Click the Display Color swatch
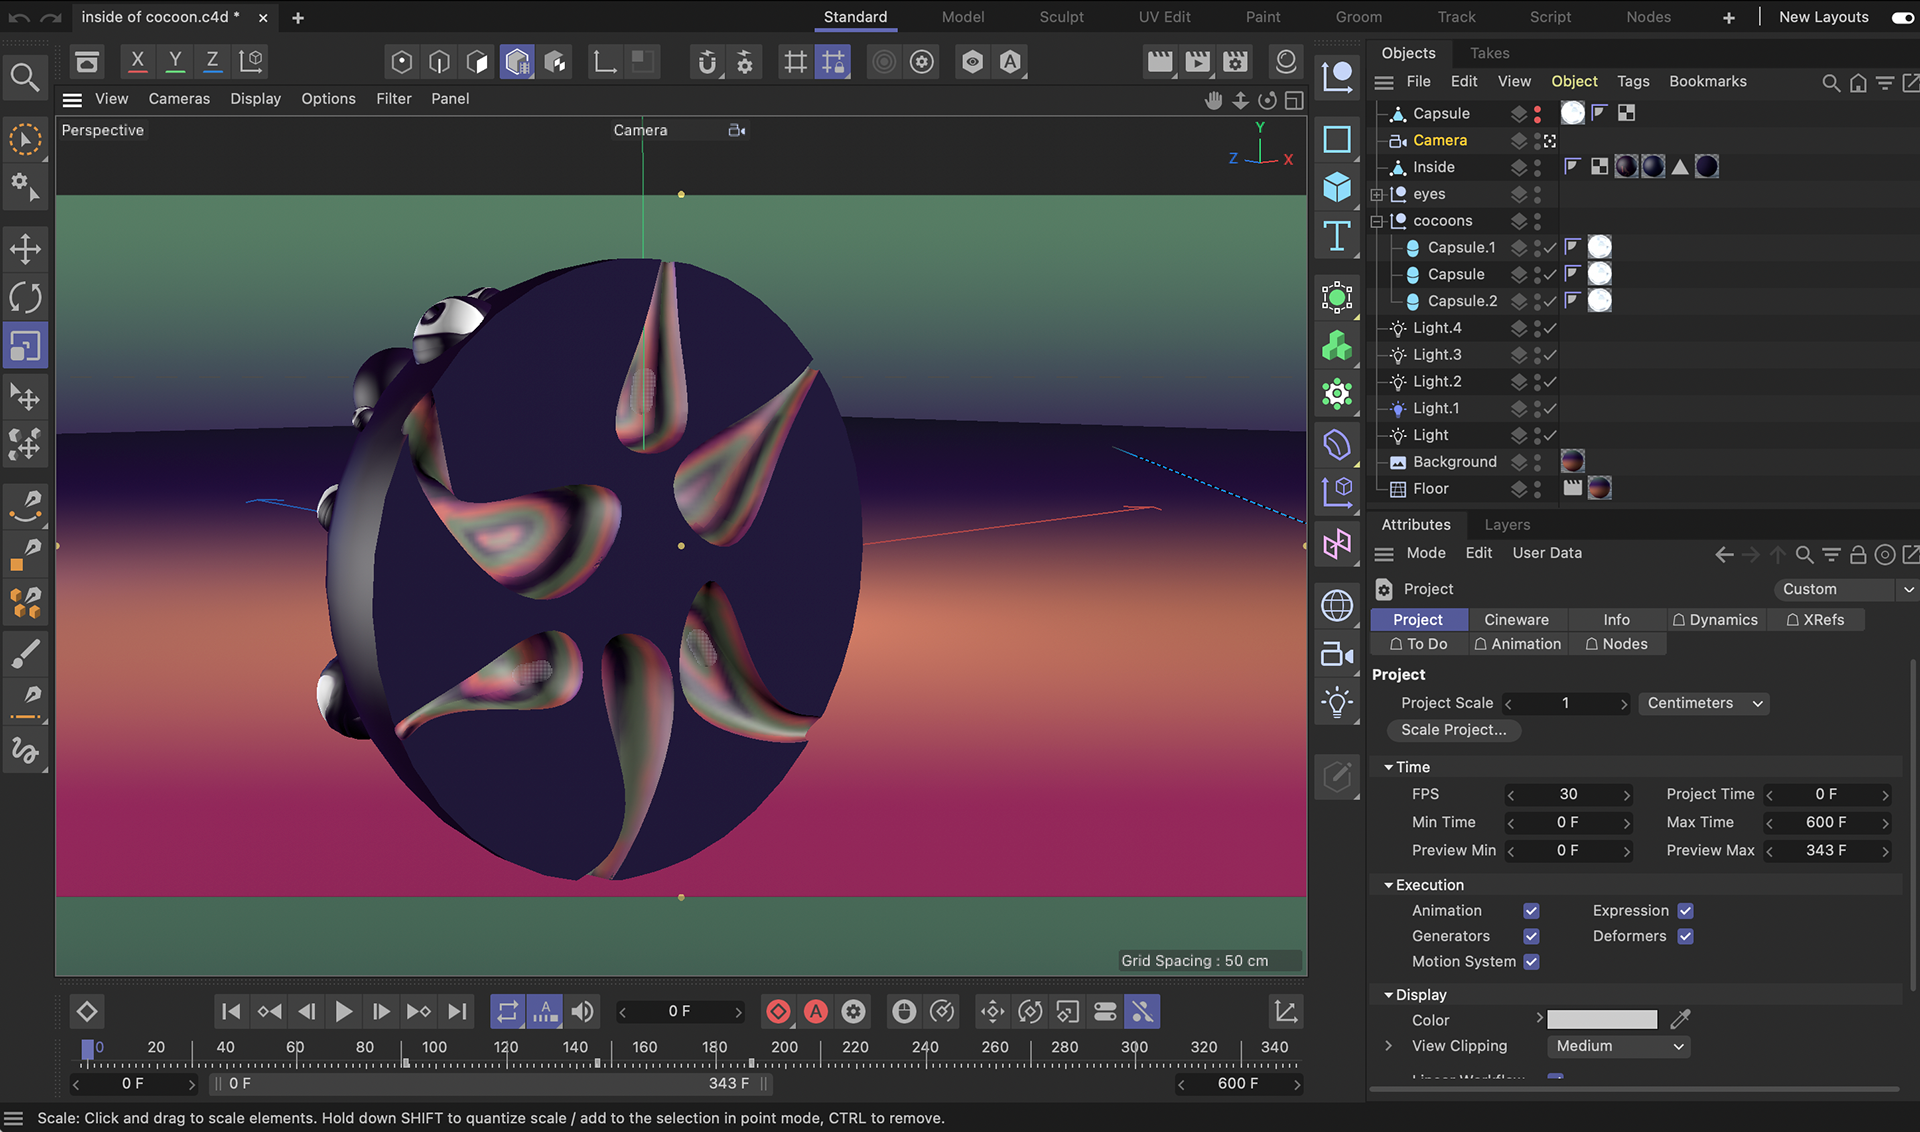1920x1132 pixels. pos(1601,1020)
